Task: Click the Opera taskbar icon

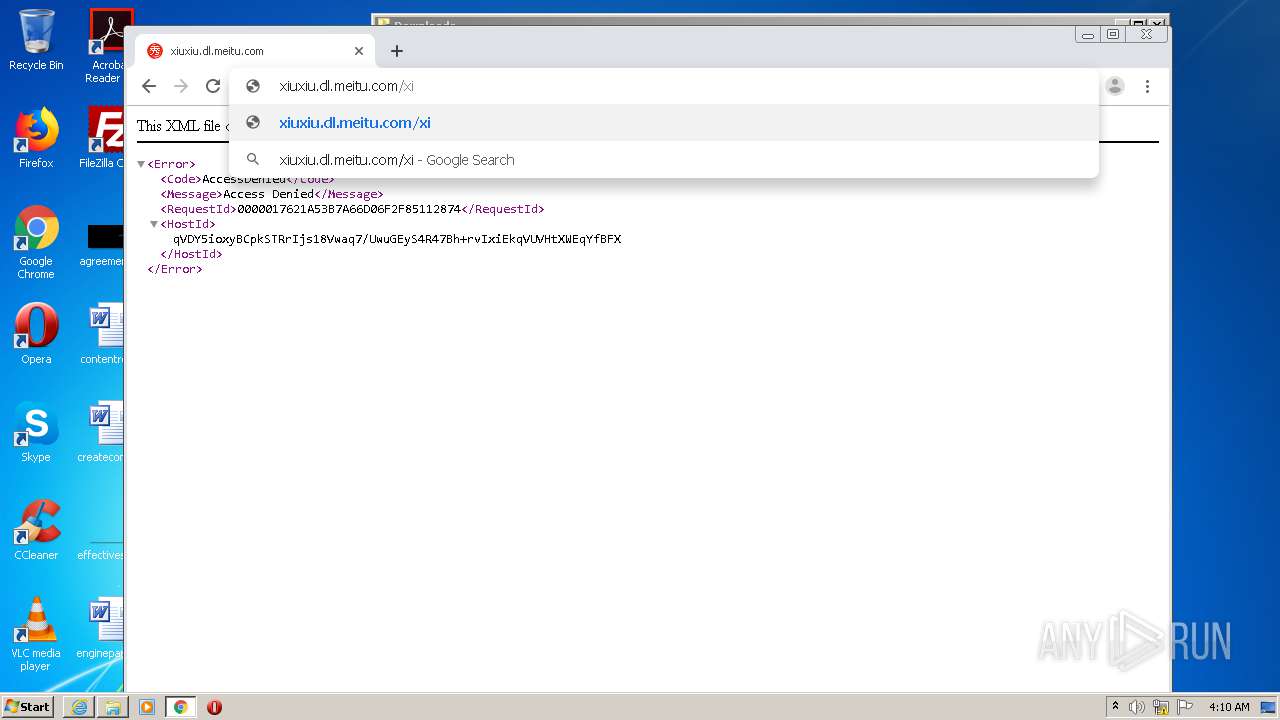Action: coord(214,707)
